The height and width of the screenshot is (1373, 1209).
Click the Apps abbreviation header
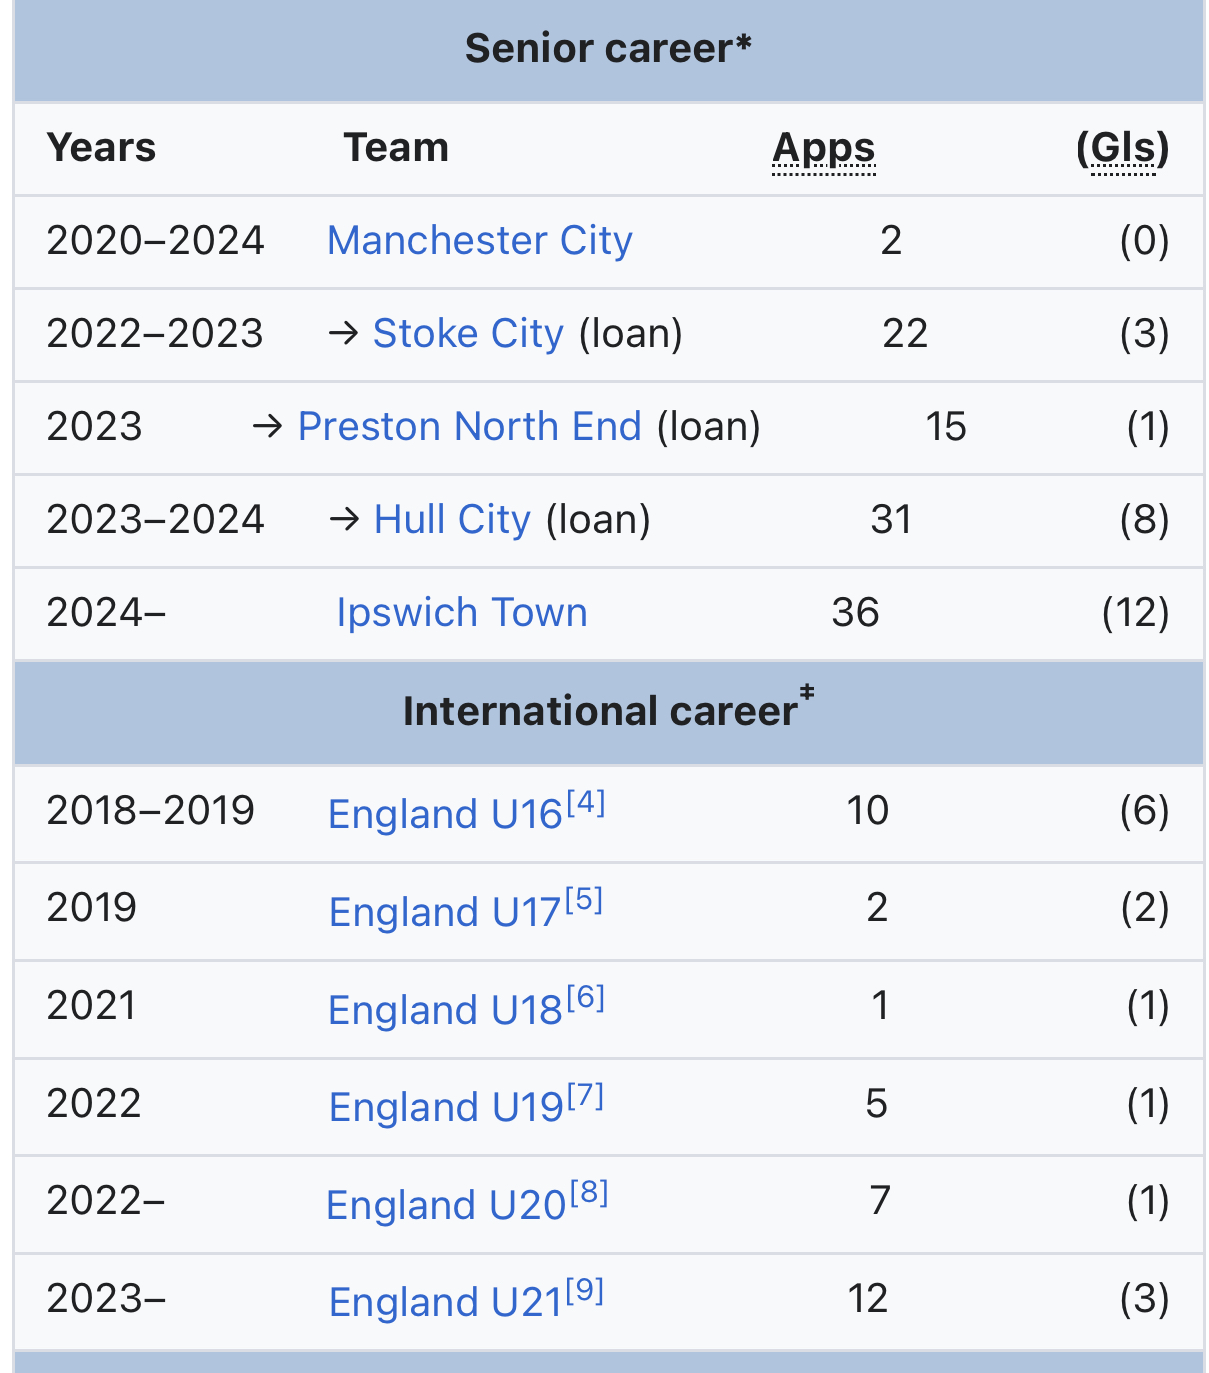pos(824,148)
